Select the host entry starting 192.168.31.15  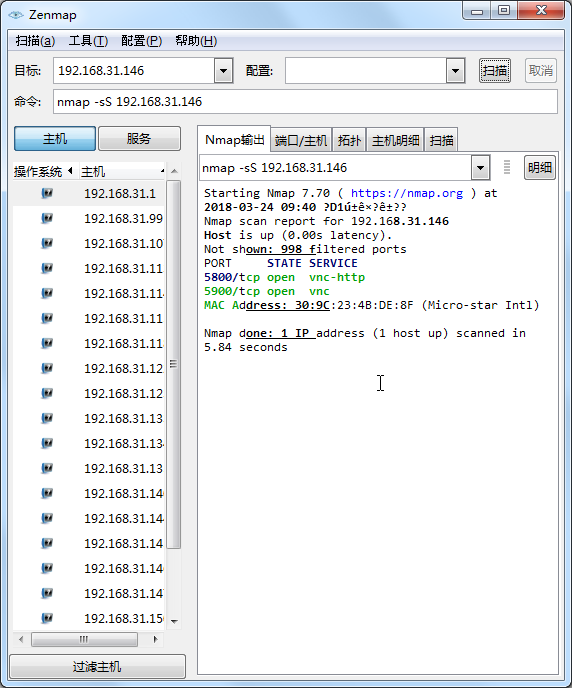click(x=123, y=619)
